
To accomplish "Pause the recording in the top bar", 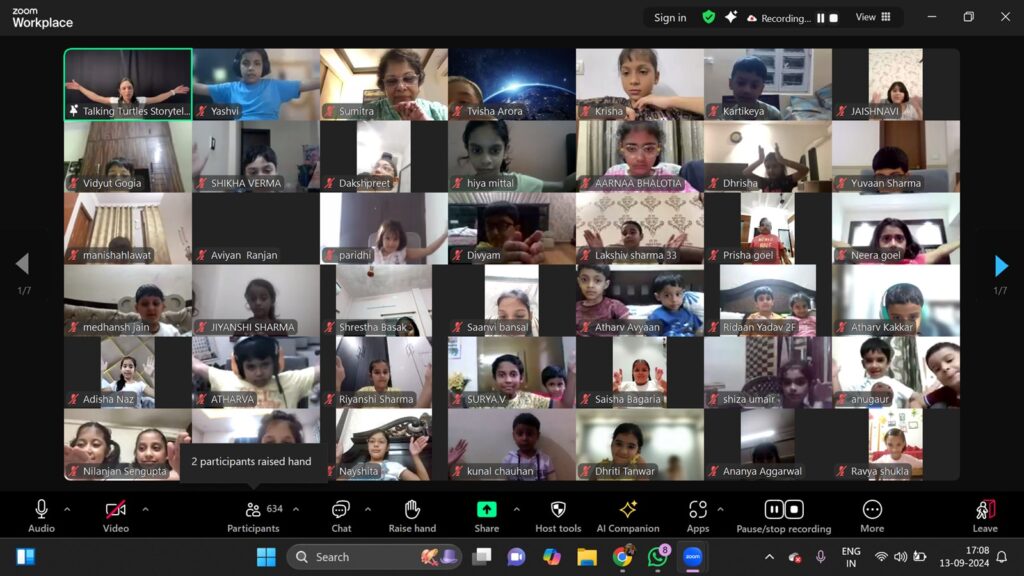I will click(821, 18).
